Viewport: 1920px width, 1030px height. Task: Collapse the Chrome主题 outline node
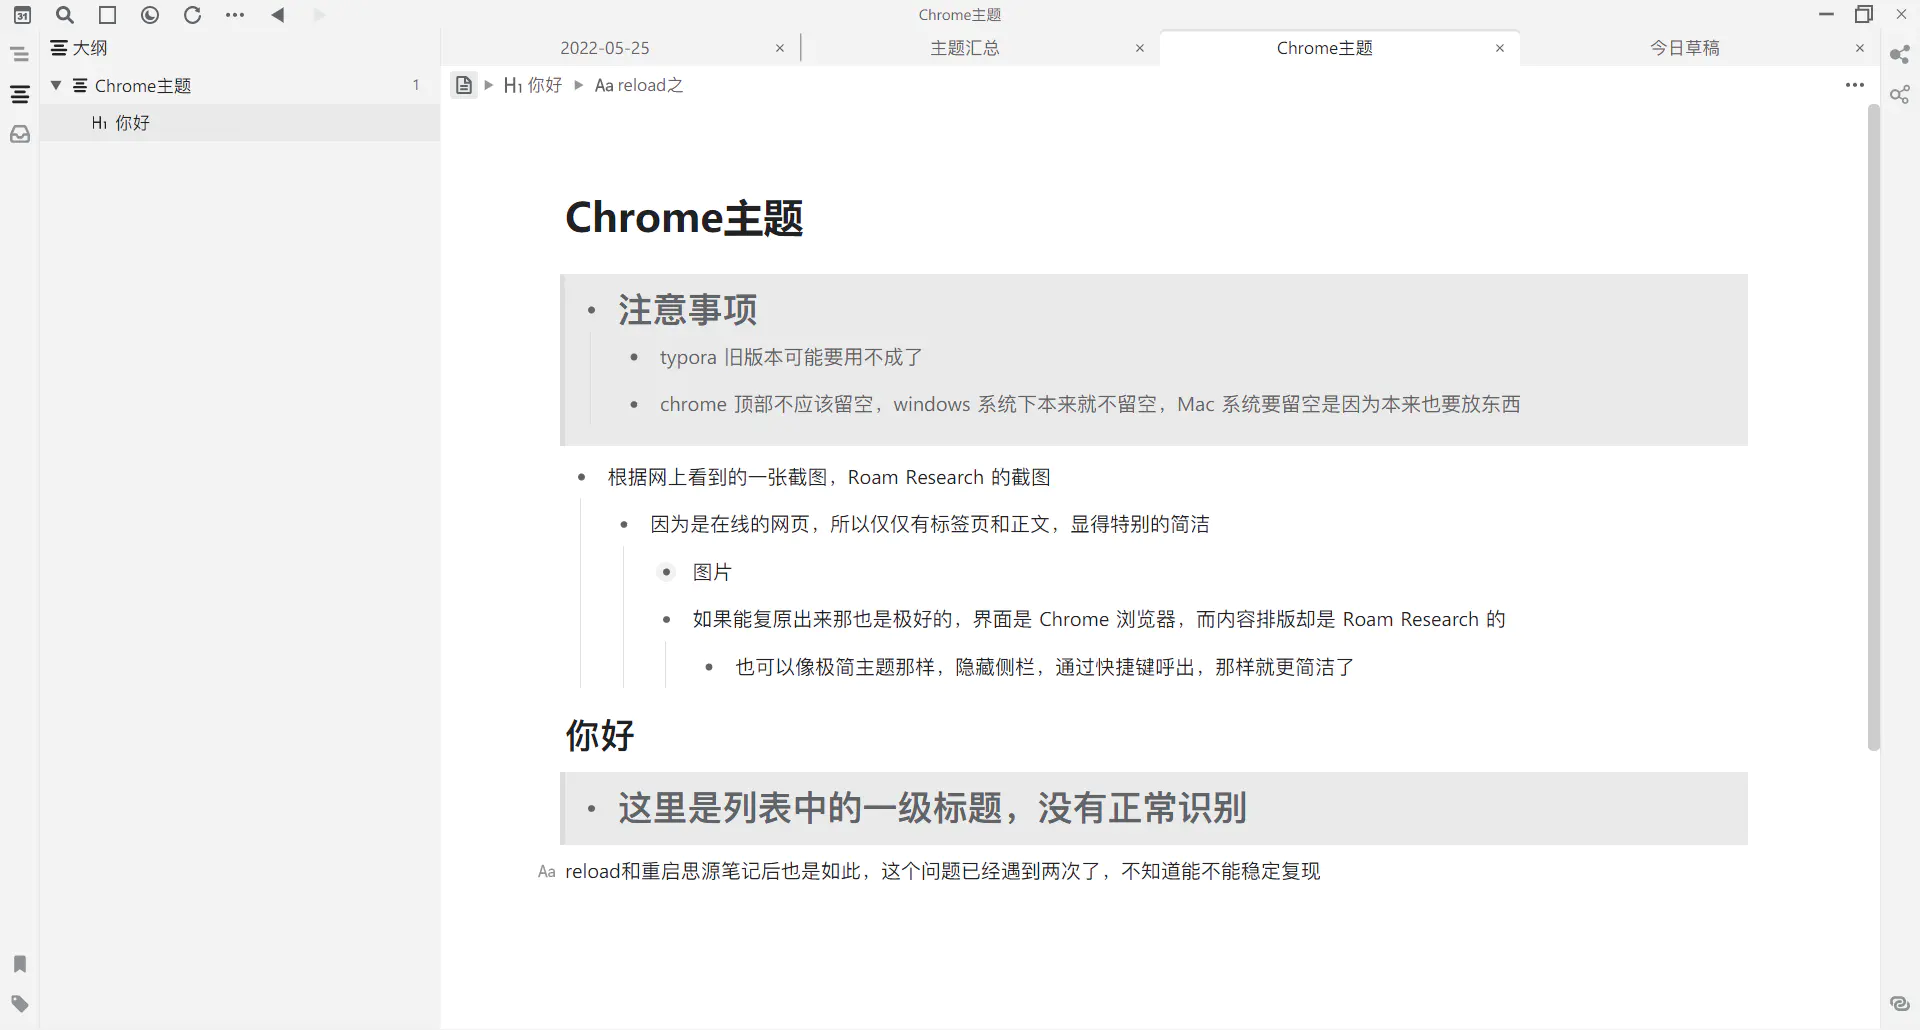[56, 86]
